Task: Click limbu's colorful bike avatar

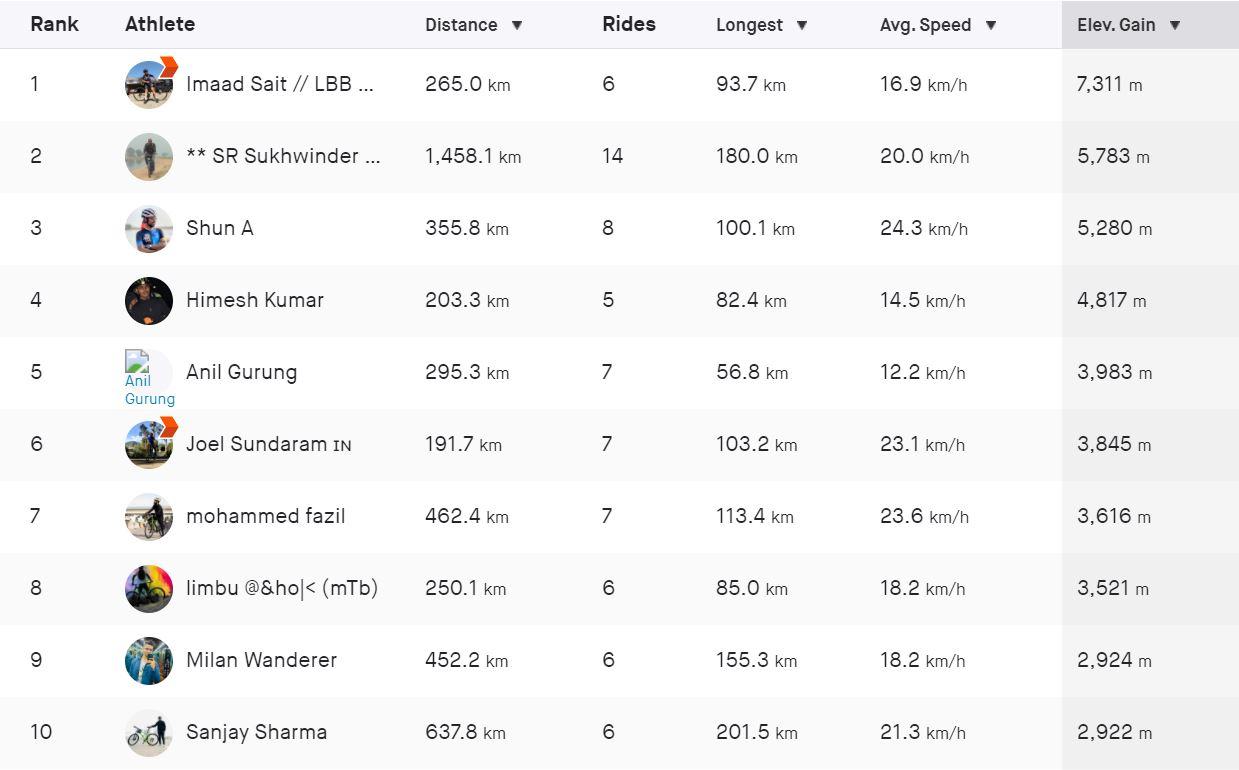Action: coord(149,589)
